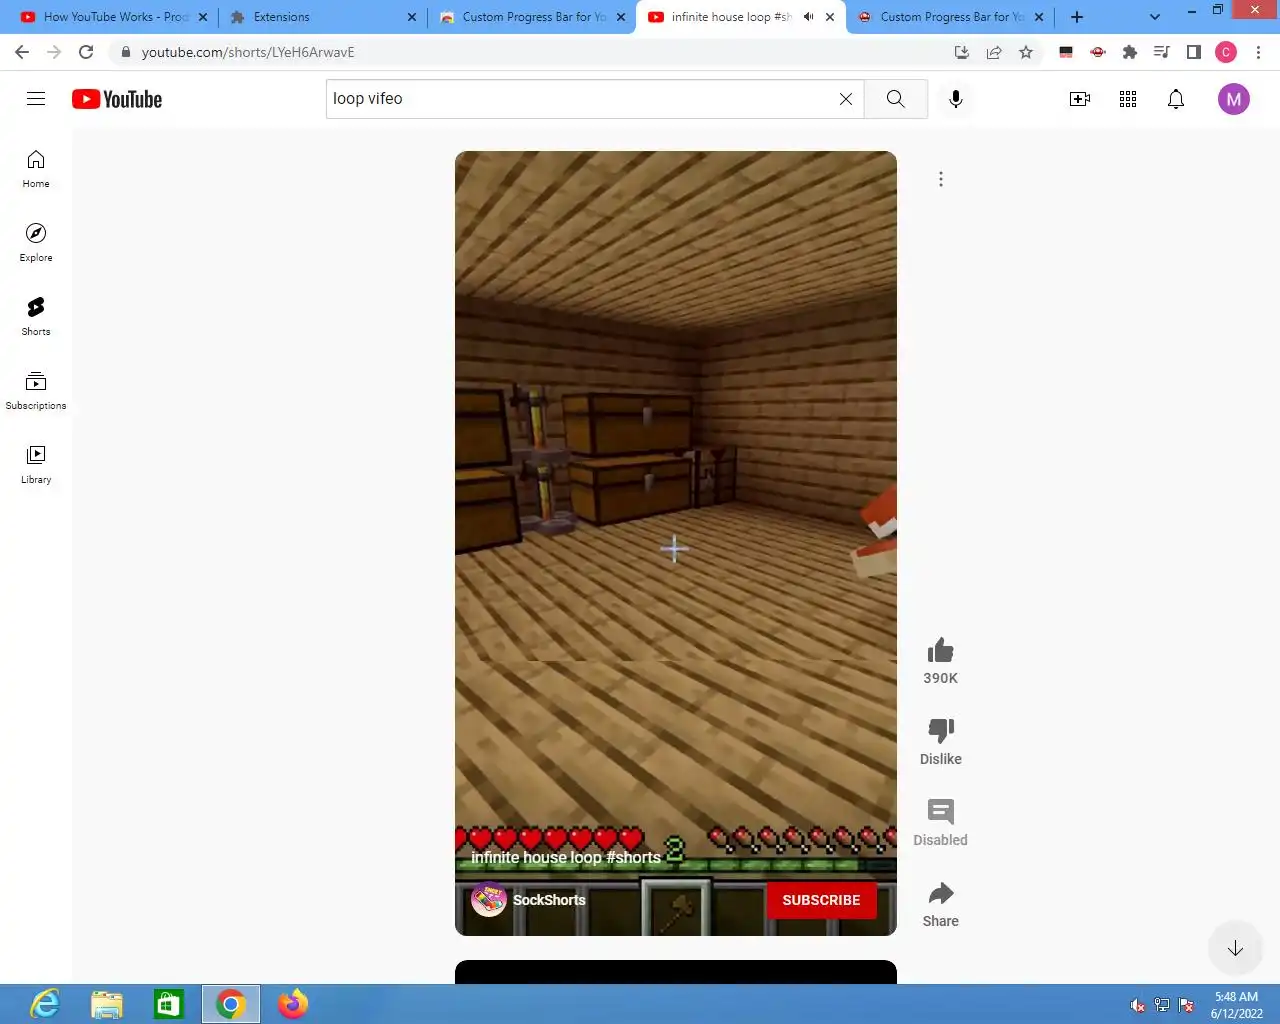Open the SockShorts channel name link
Screen dimensions: 1280x1024
click(x=549, y=900)
